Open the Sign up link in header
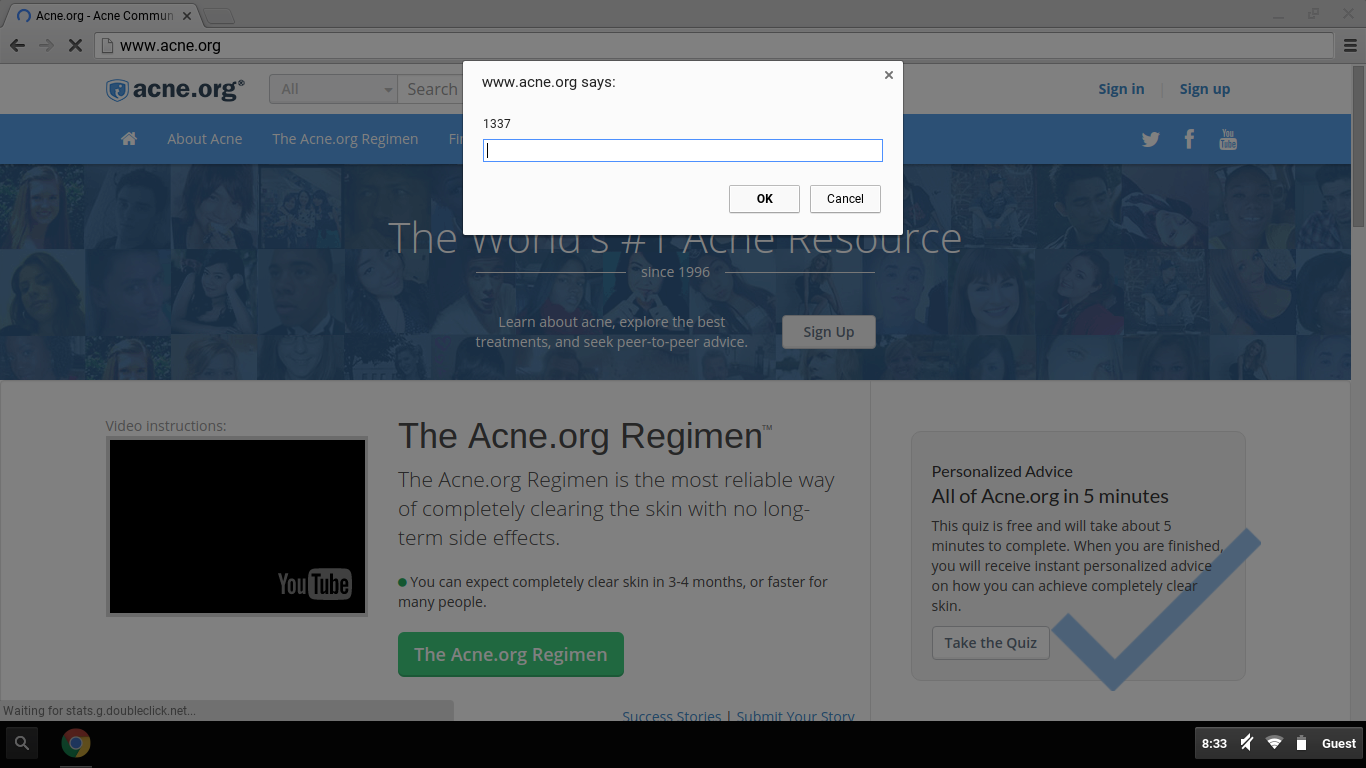This screenshot has height=768, width=1366. (x=1205, y=89)
